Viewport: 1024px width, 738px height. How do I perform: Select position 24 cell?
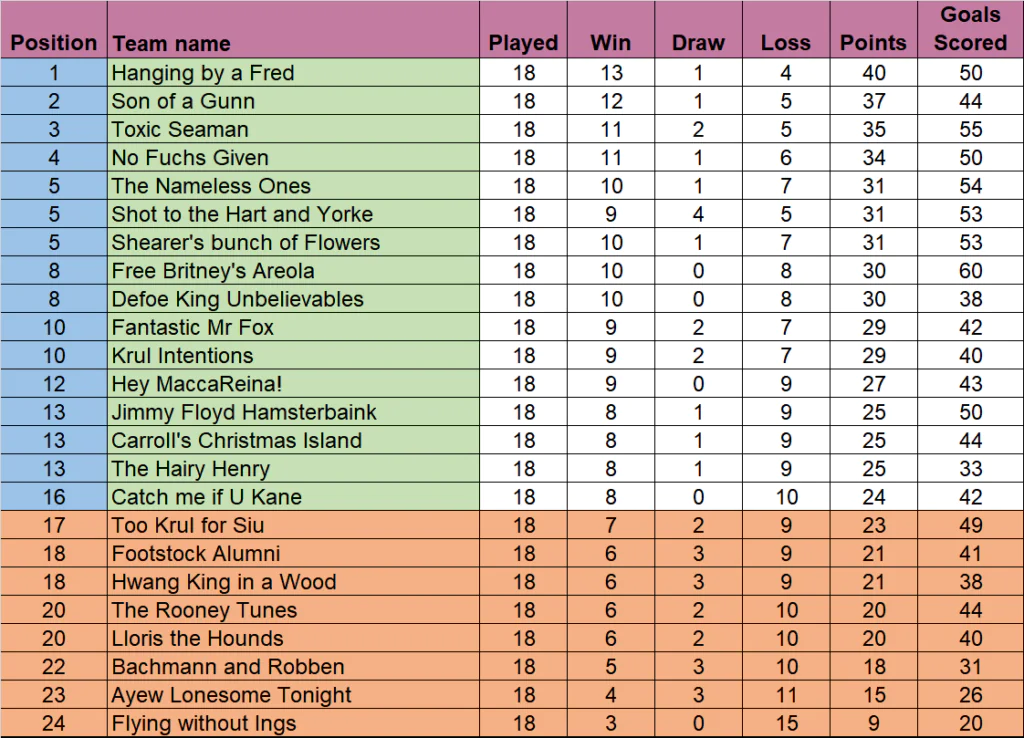pos(54,723)
